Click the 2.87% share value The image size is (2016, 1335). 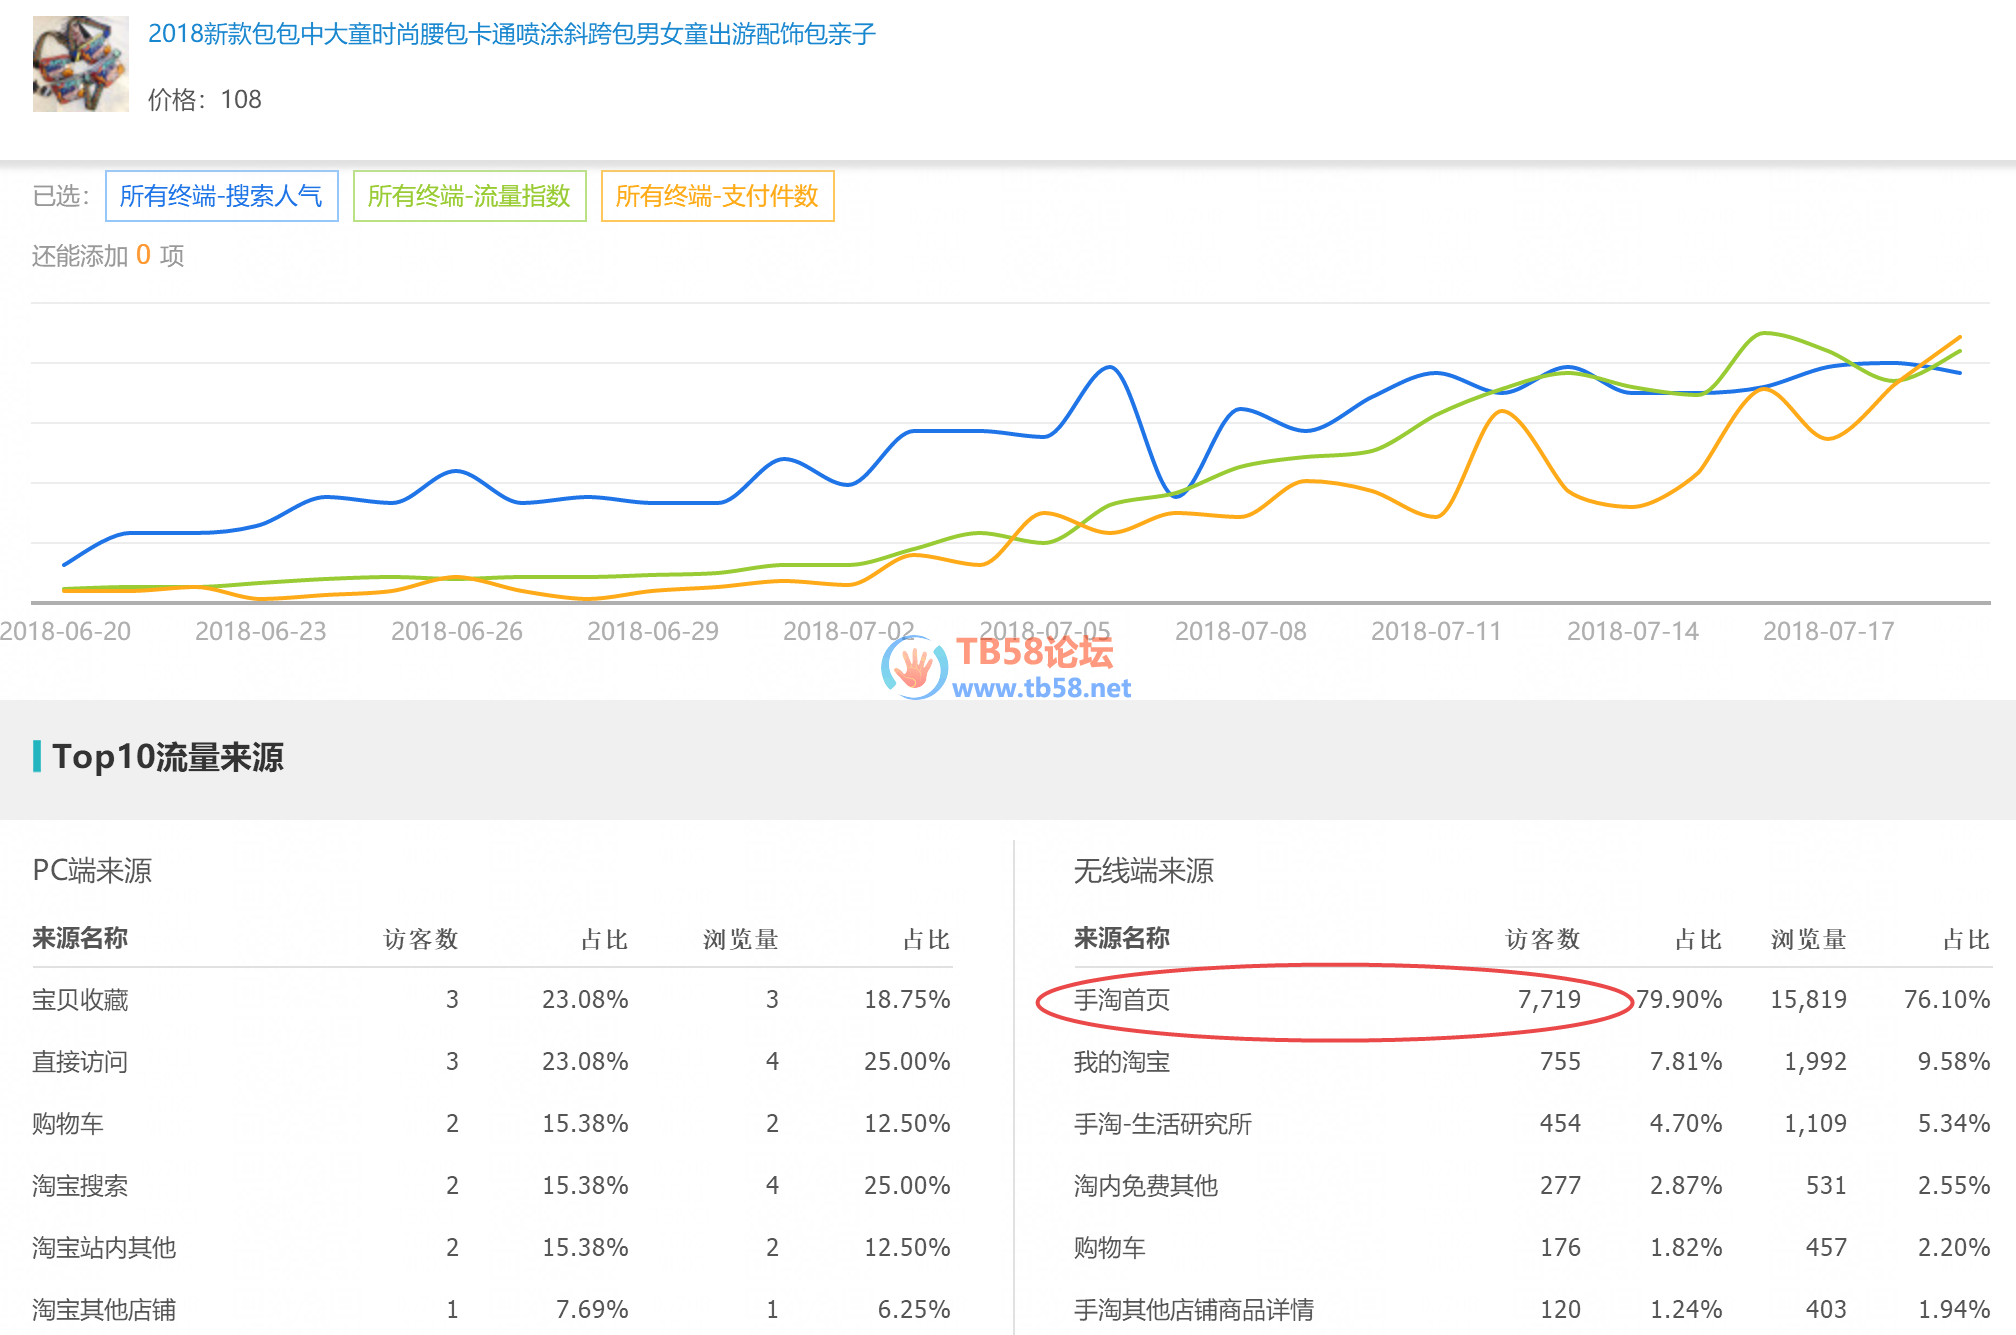[1686, 1186]
